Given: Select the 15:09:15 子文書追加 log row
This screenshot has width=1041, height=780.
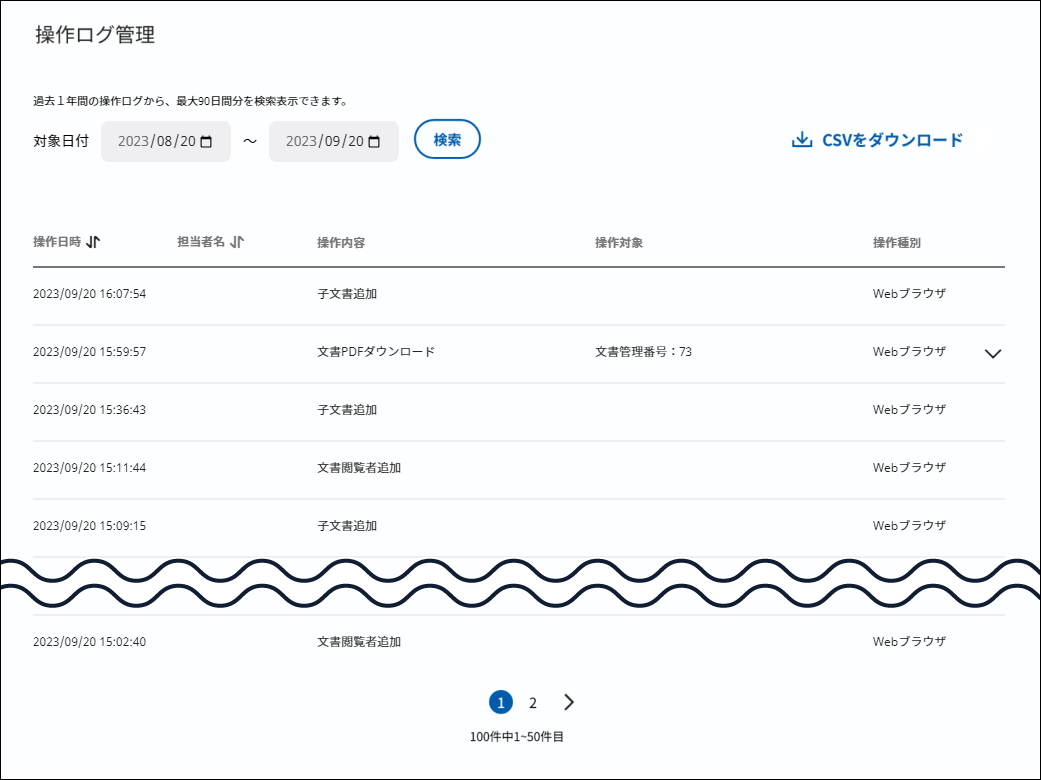Looking at the screenshot, I should pyautogui.click(x=518, y=526).
